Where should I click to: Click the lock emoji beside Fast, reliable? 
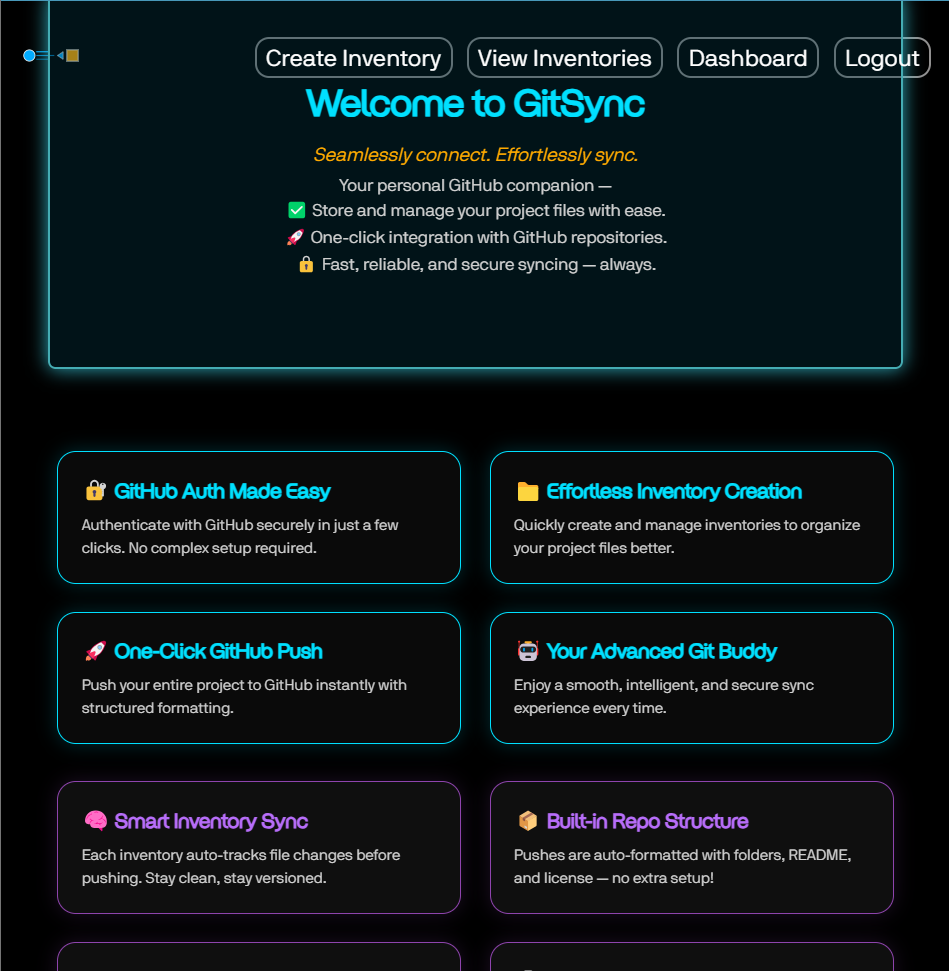pos(306,265)
